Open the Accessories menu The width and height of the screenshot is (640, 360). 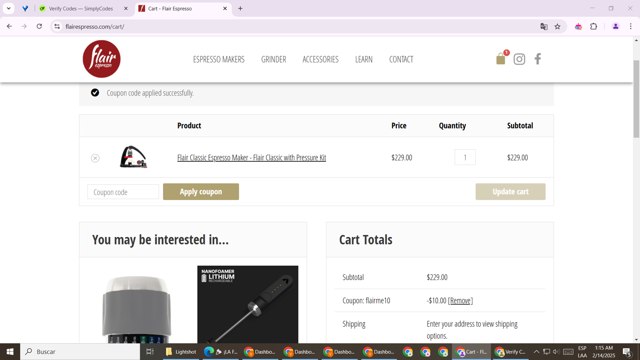320,59
